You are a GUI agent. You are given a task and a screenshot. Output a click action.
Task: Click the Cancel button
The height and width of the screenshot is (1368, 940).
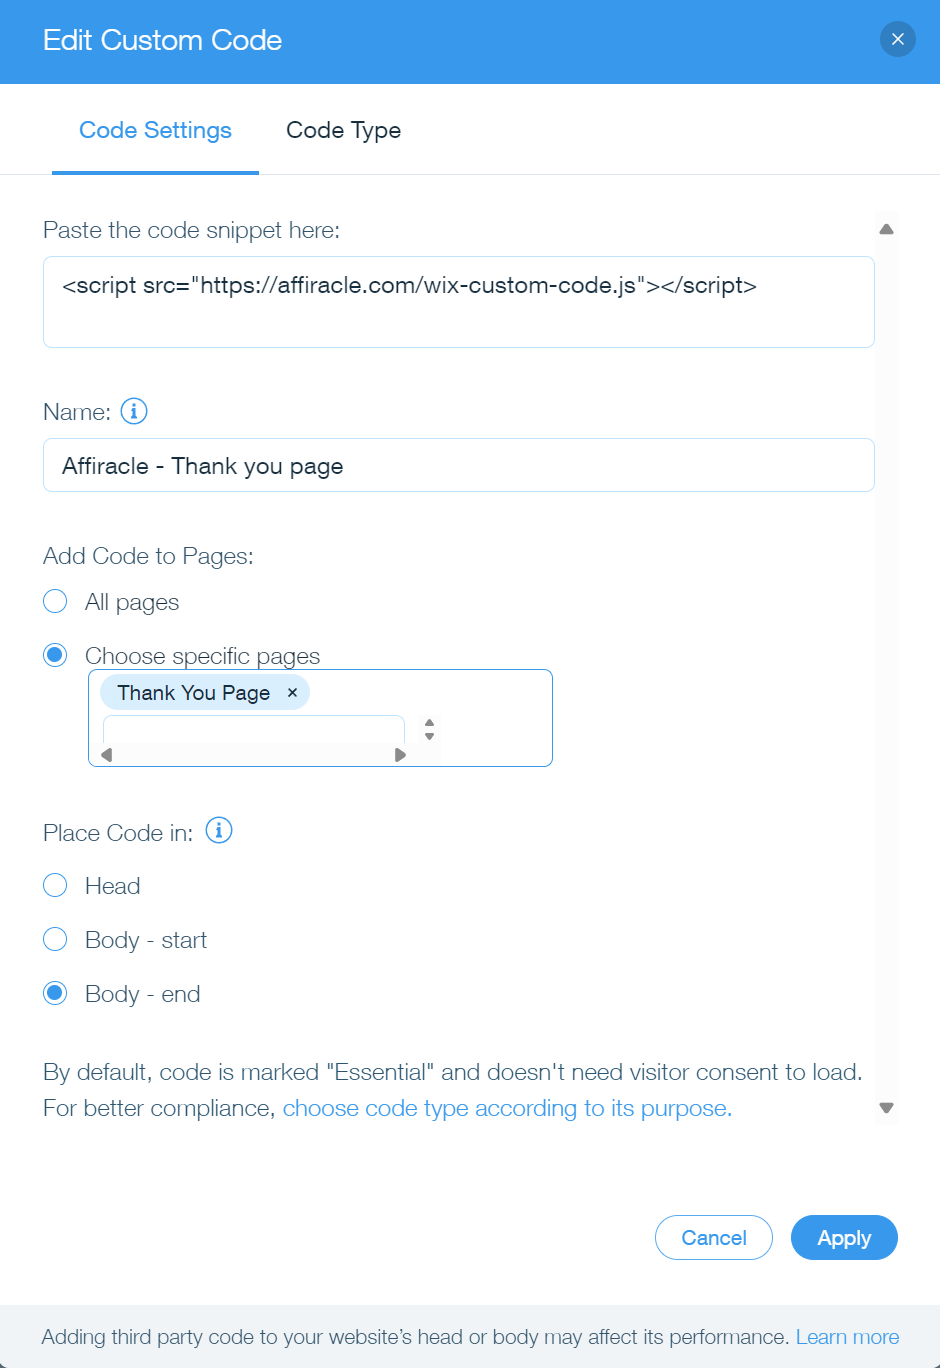click(713, 1238)
